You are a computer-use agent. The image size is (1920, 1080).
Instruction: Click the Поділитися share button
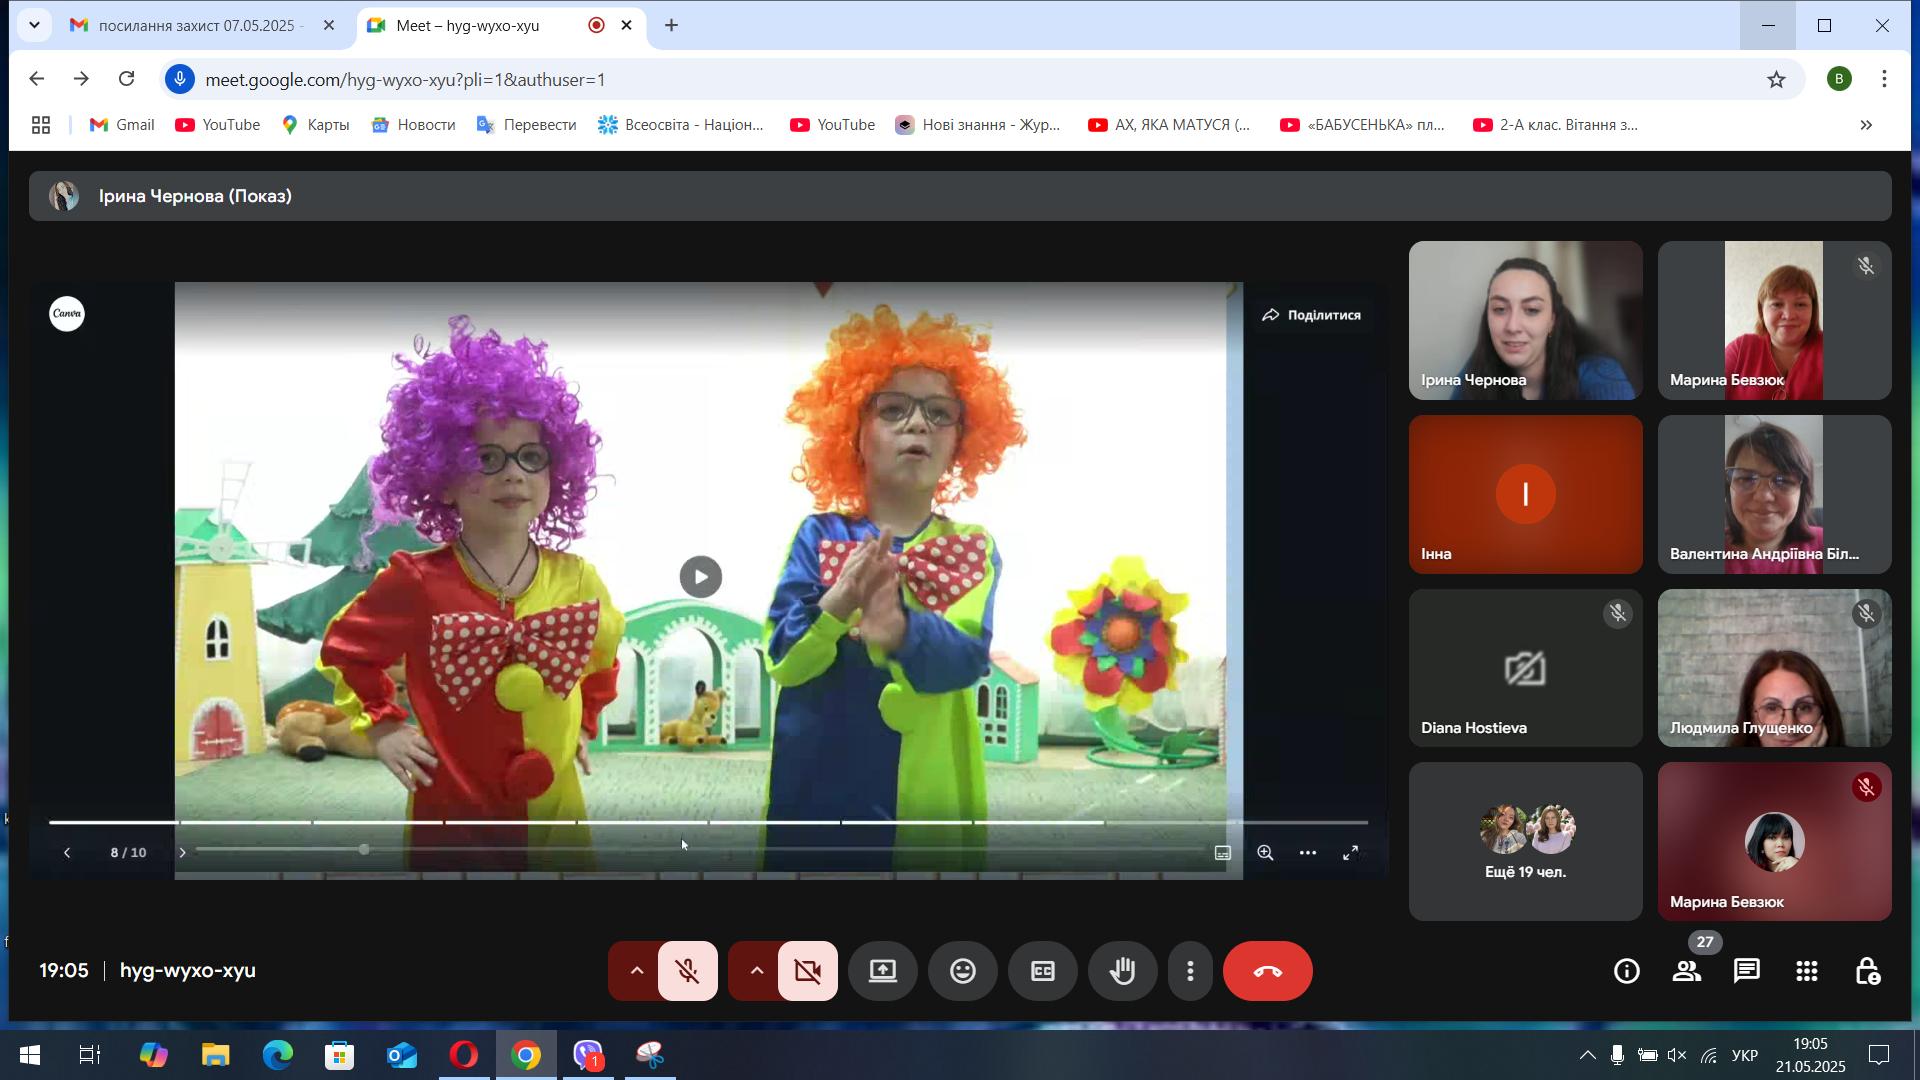tap(1311, 315)
